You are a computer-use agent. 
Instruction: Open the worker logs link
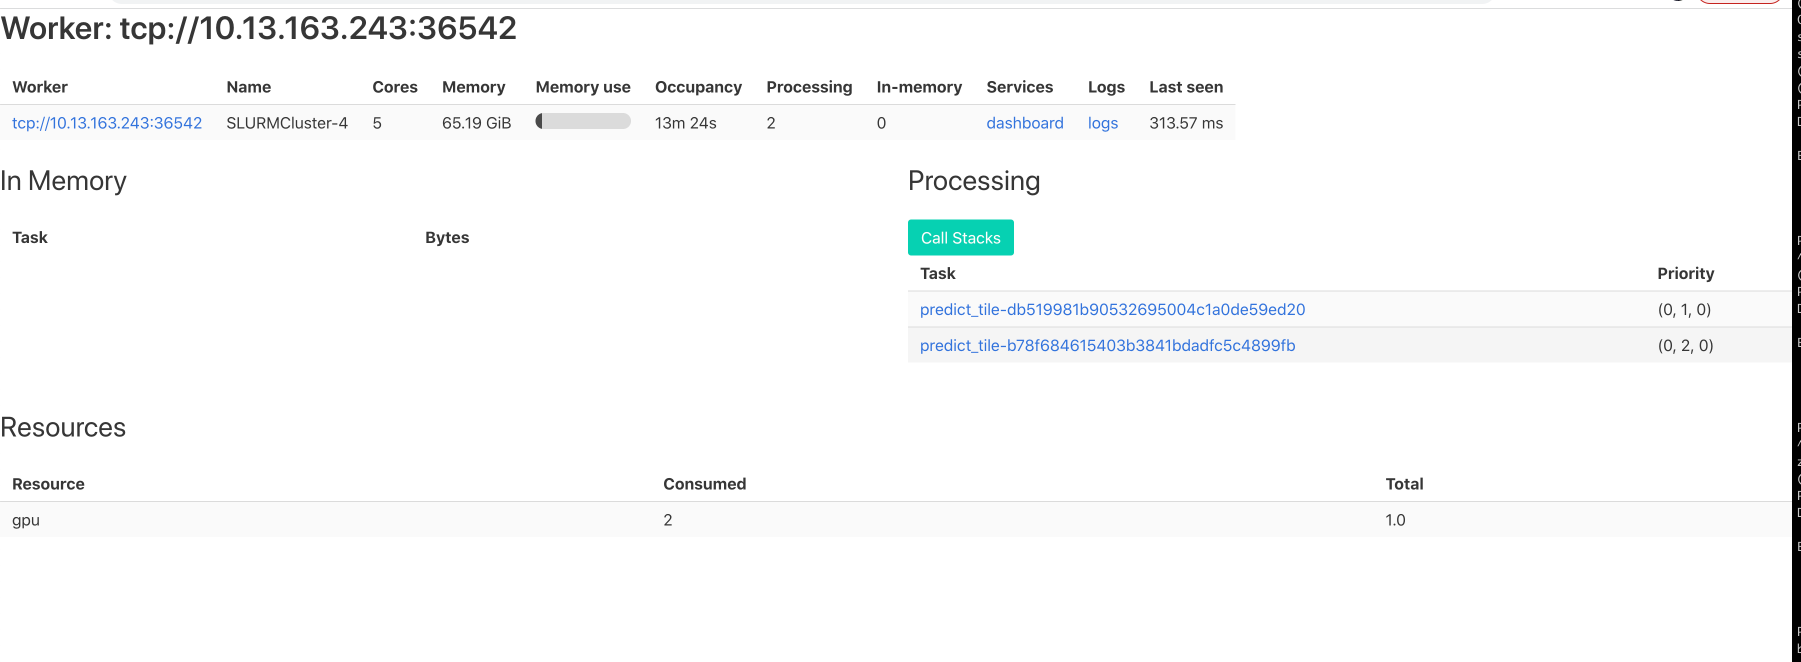tap(1103, 123)
